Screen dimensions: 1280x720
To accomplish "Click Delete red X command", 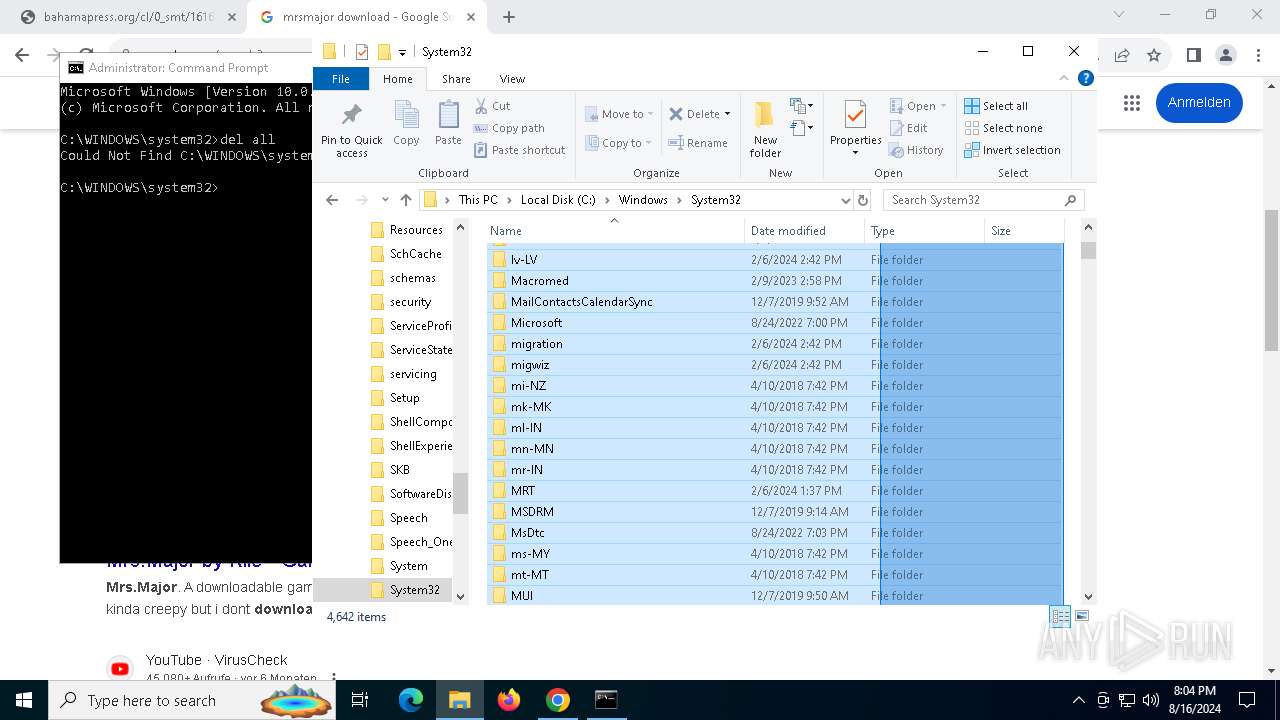I will (x=694, y=114).
